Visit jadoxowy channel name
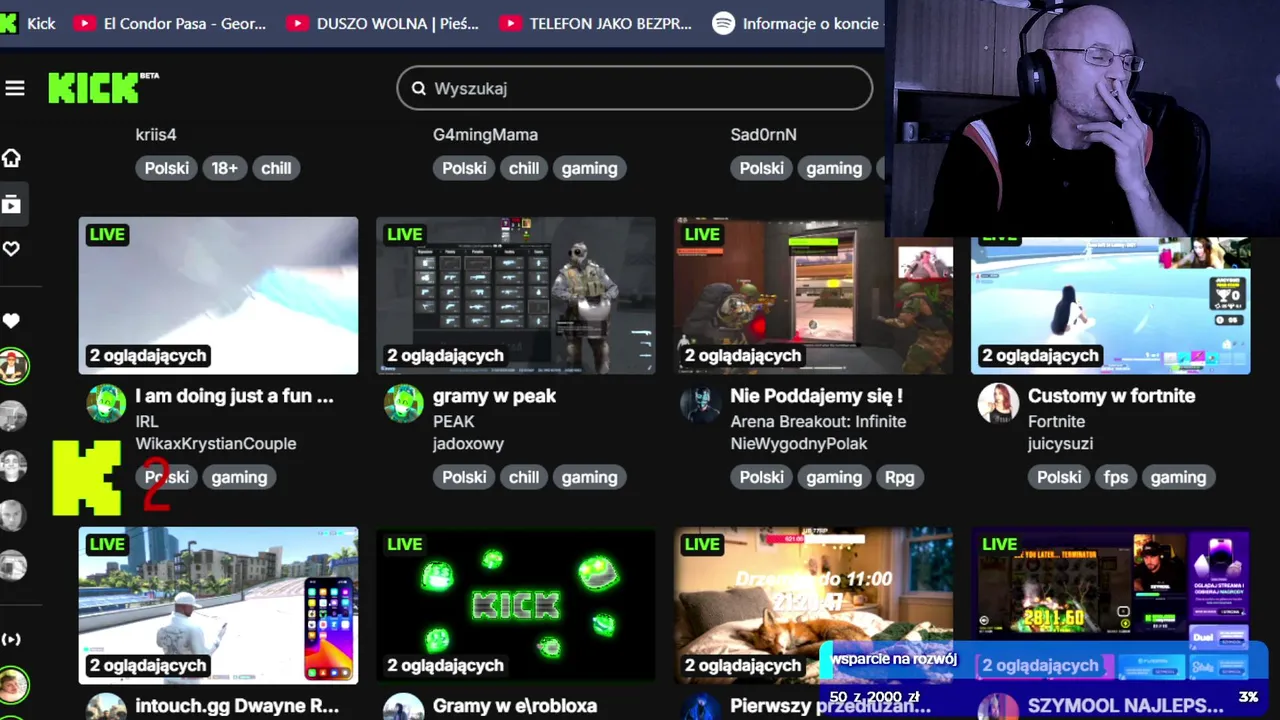Image resolution: width=1280 pixels, height=720 pixels. pyautogui.click(x=468, y=443)
